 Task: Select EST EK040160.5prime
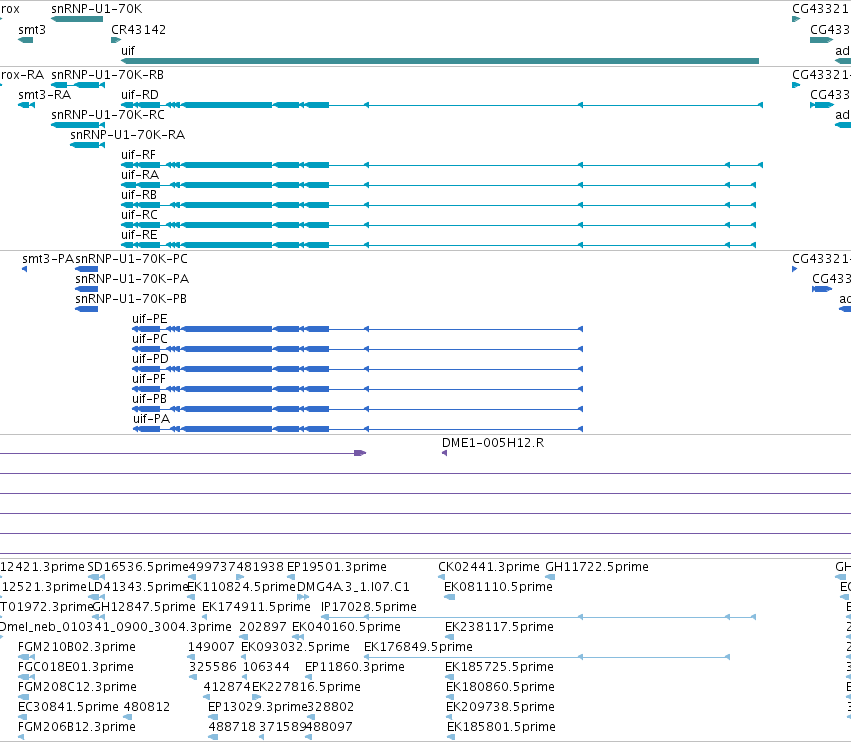298,637
